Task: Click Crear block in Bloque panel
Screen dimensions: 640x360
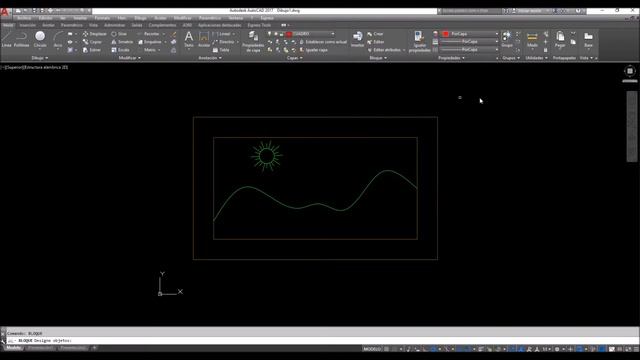Action: coord(375,34)
